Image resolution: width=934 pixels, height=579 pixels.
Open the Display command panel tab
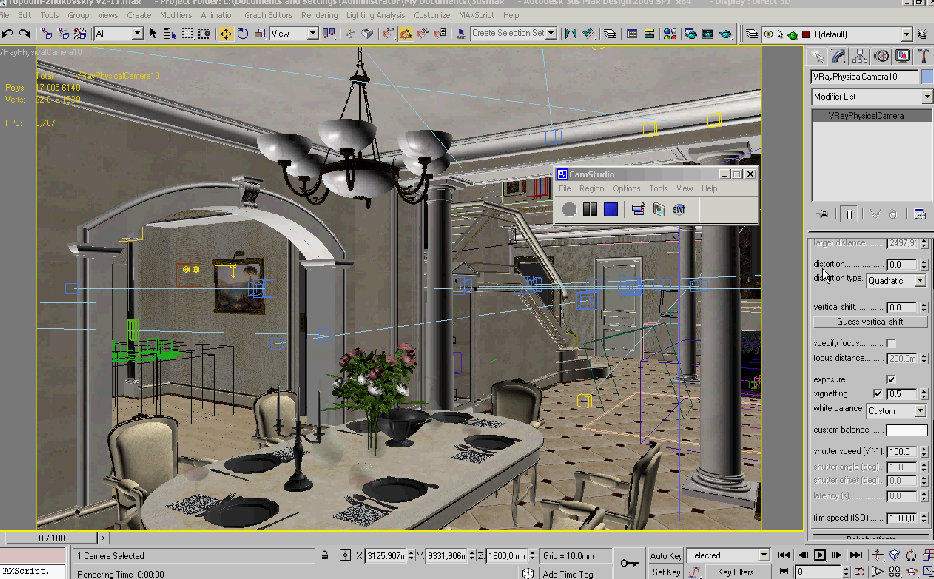click(x=902, y=57)
